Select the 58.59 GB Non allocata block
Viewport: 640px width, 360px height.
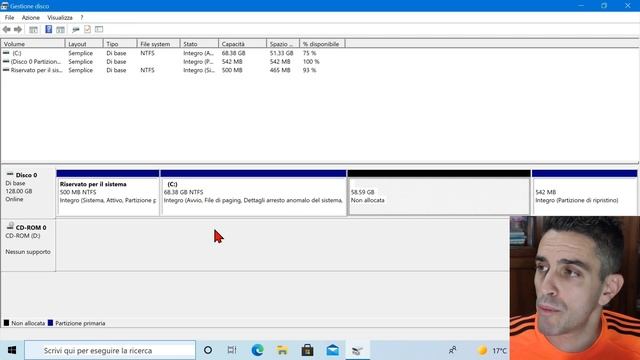pos(439,193)
